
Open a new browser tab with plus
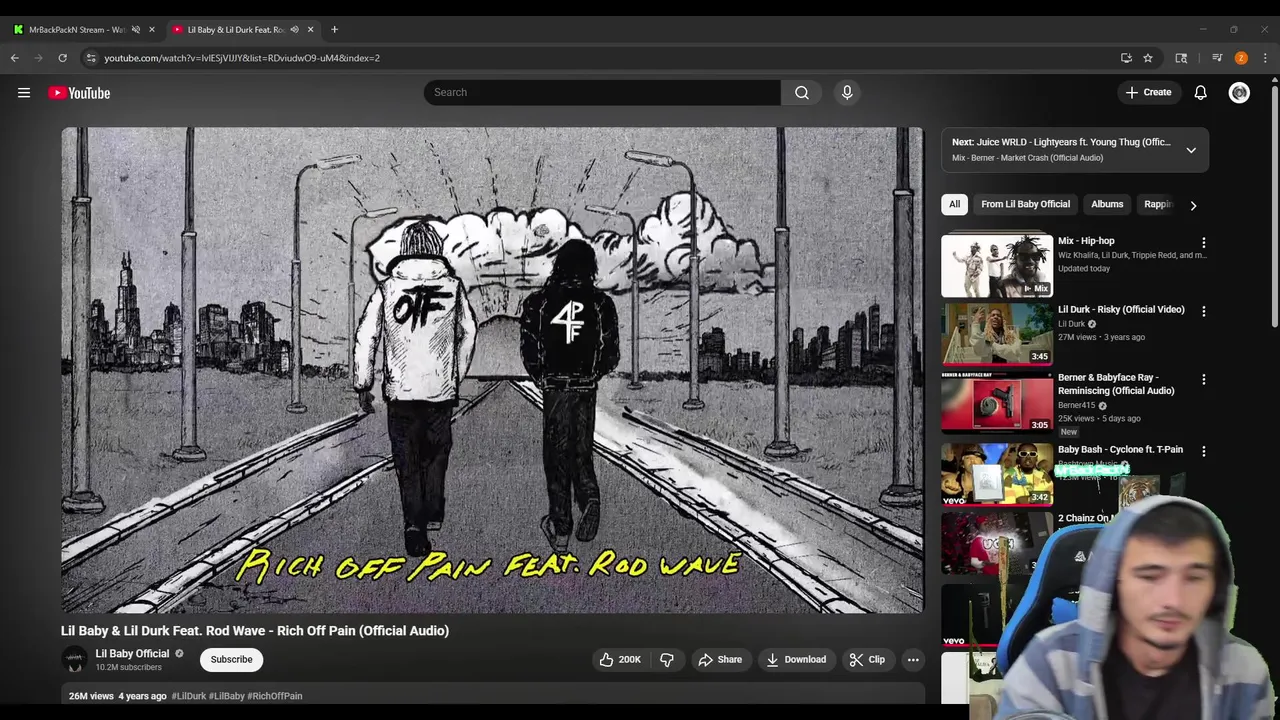[x=334, y=29]
